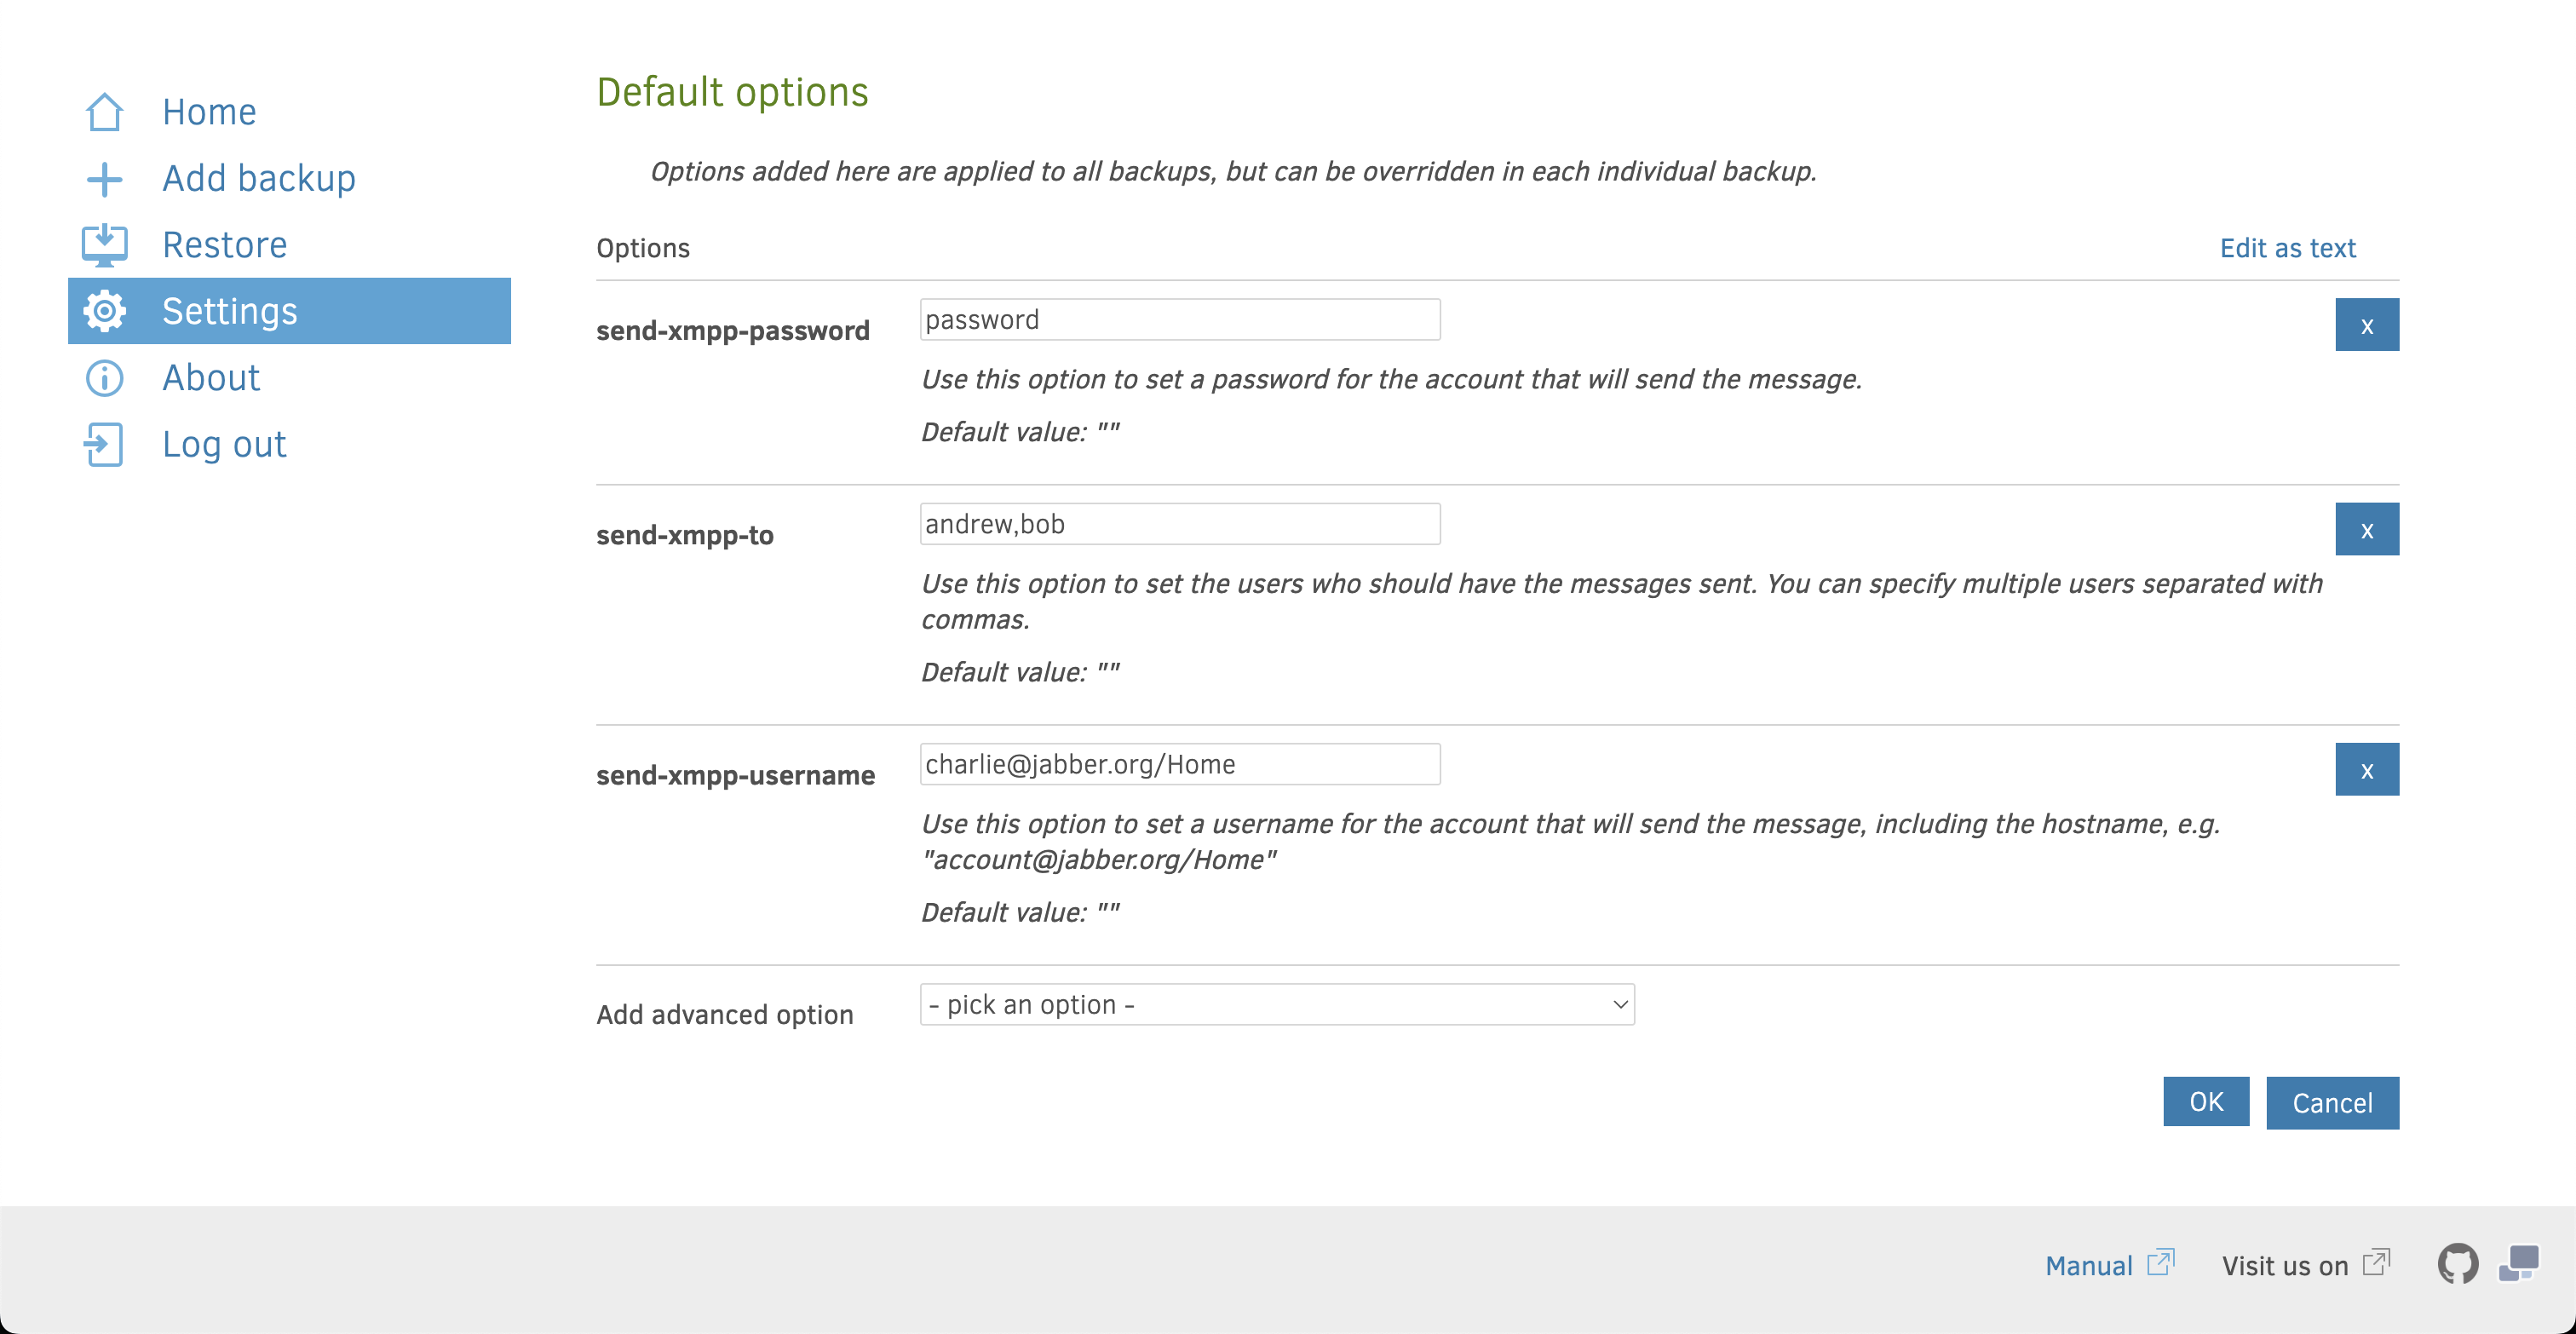Focus the send-xmpp-username text field

tap(1179, 764)
